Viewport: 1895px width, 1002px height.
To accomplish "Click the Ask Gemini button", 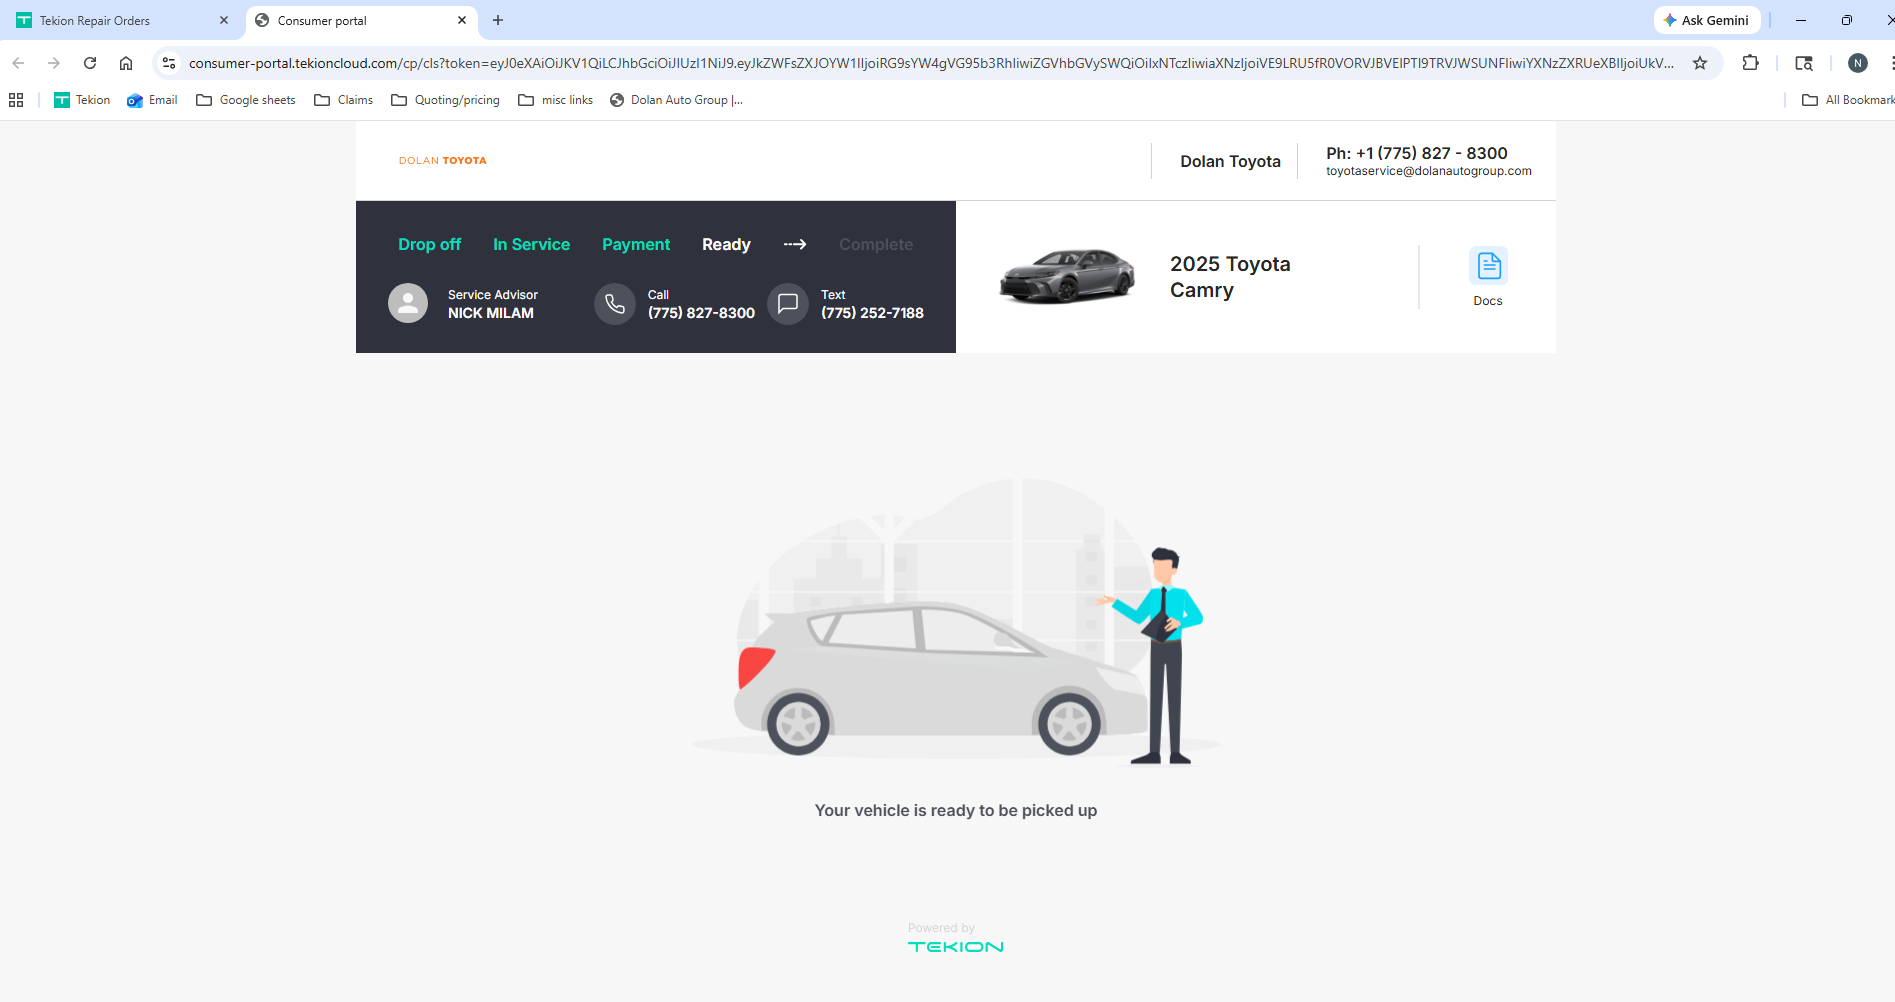I will tap(1707, 20).
